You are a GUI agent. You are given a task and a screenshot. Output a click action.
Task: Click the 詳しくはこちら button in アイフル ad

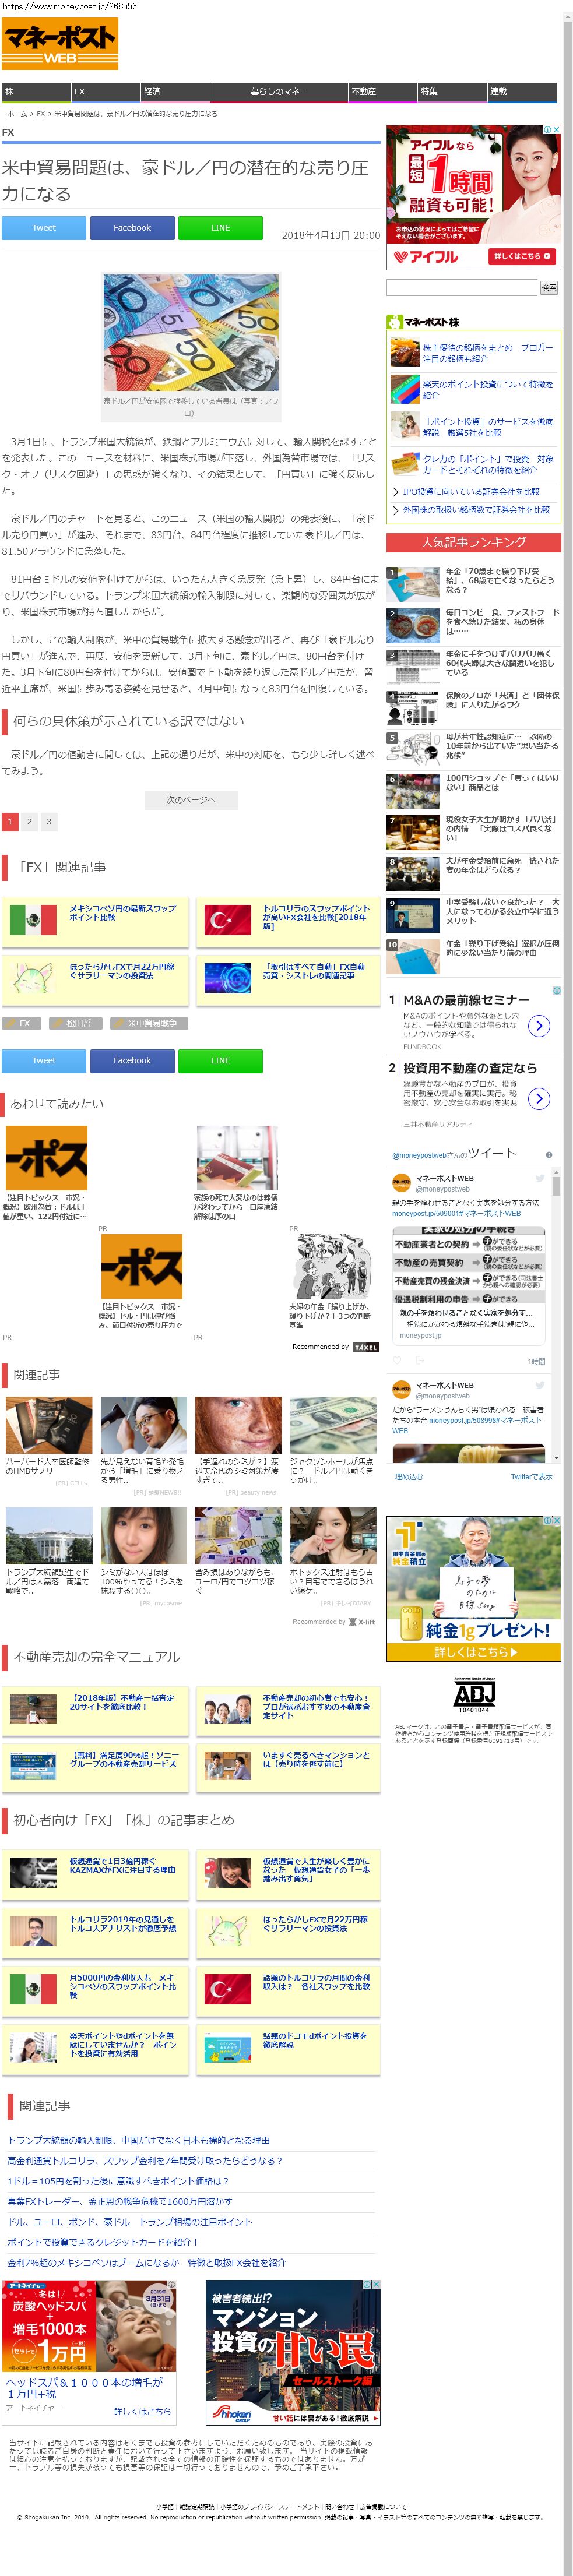point(522,256)
